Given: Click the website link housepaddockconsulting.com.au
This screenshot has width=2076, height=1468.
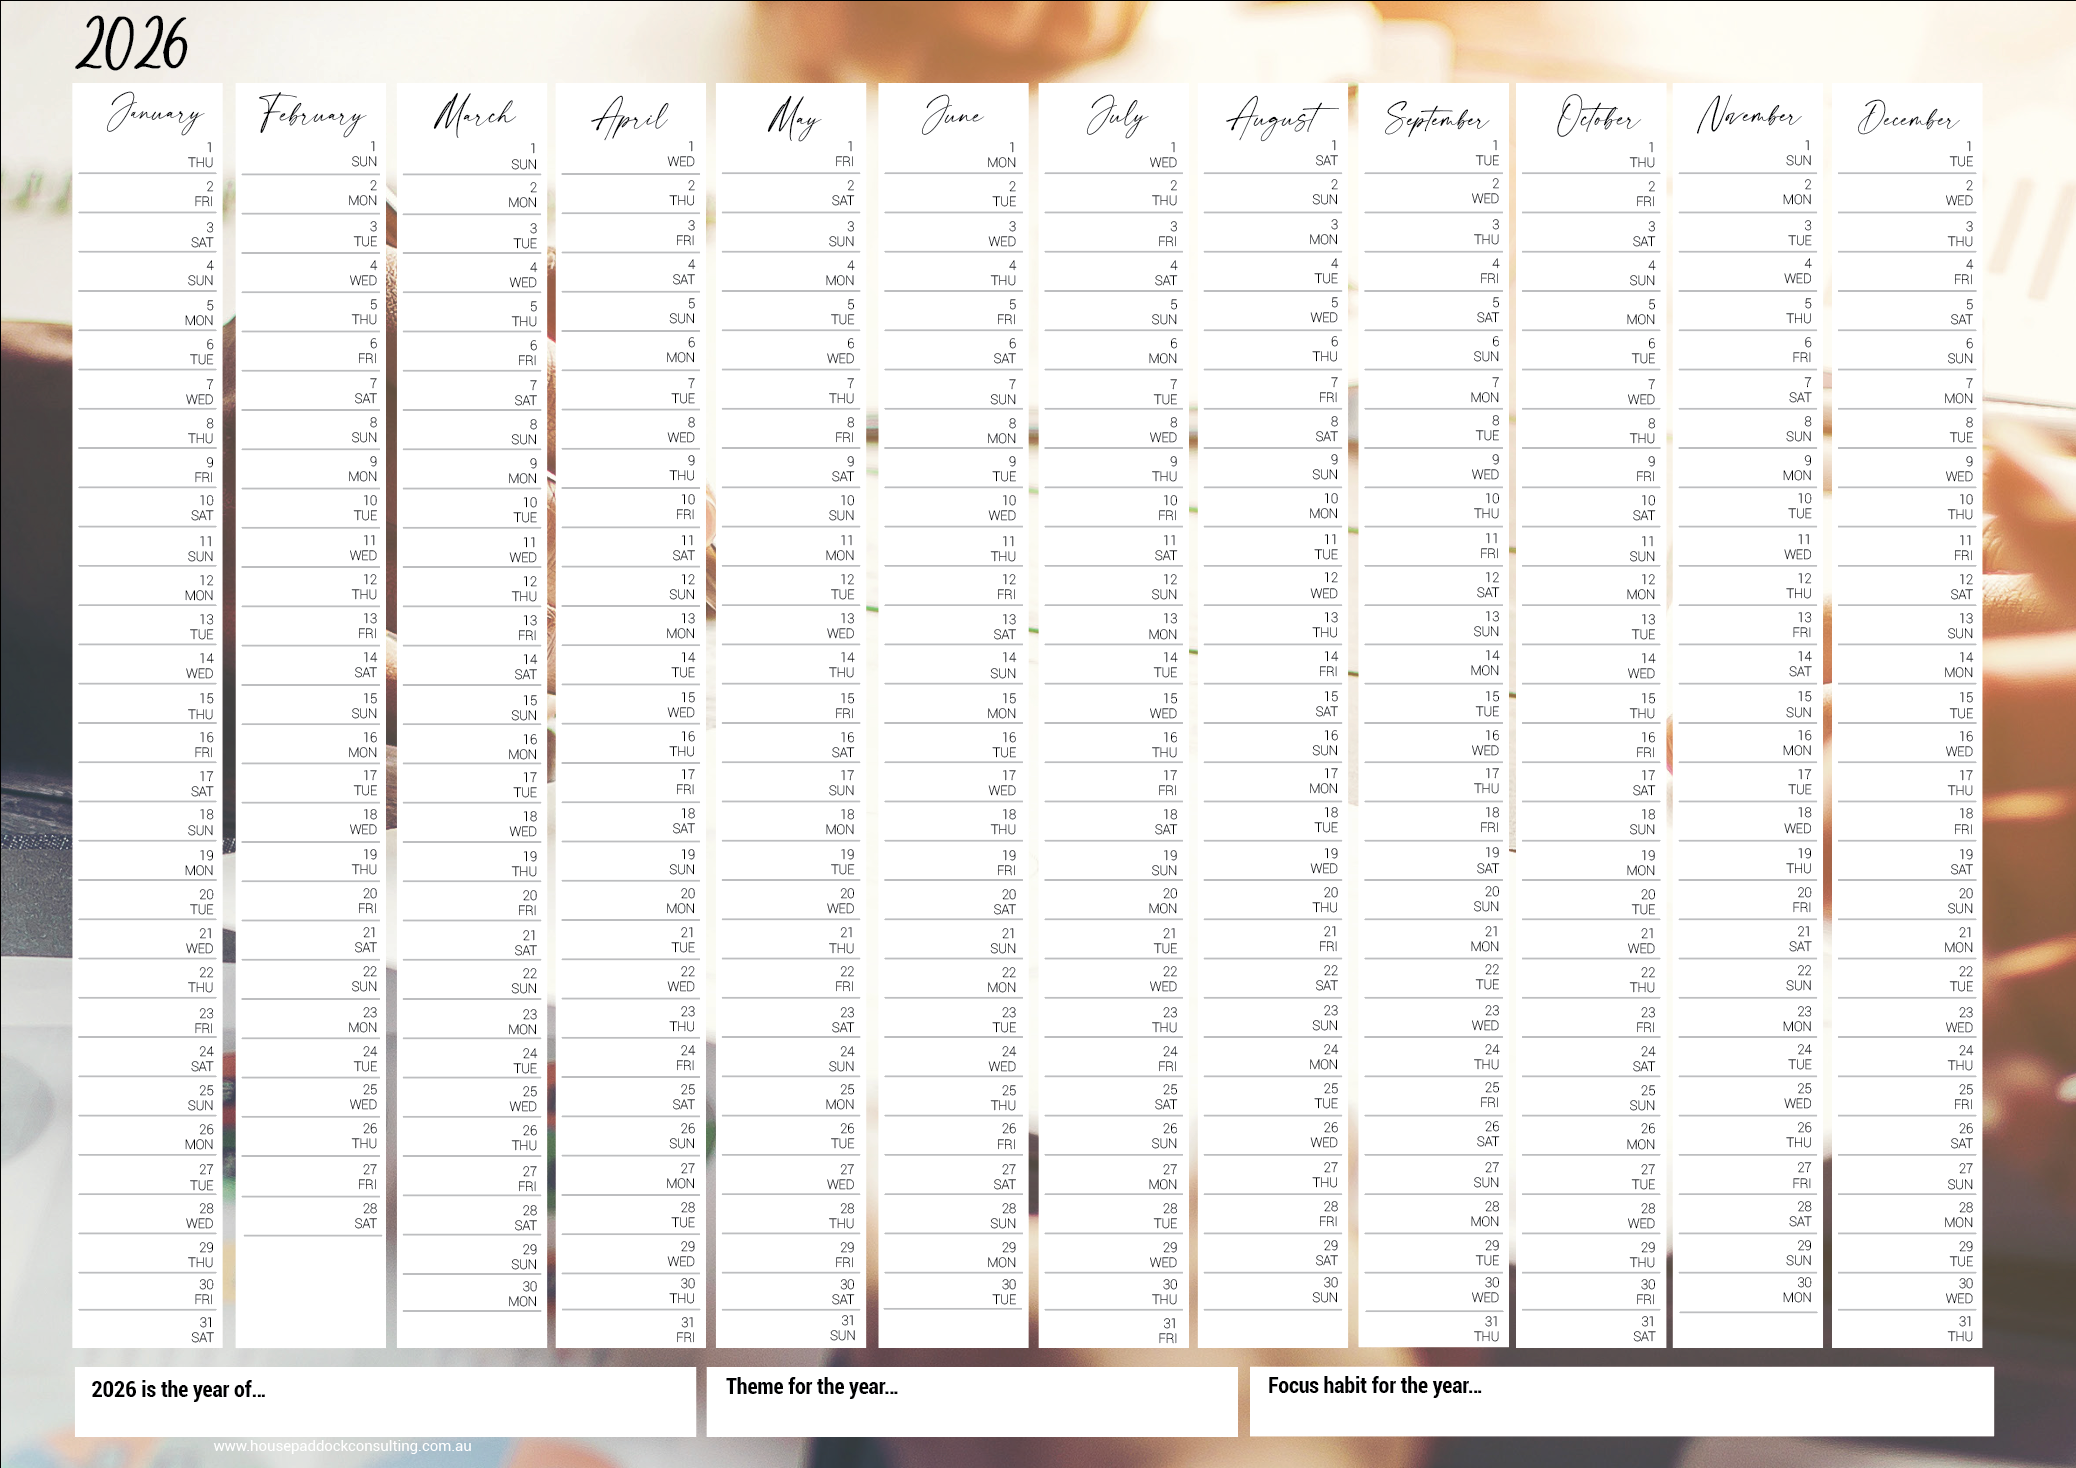Looking at the screenshot, I should (342, 1446).
